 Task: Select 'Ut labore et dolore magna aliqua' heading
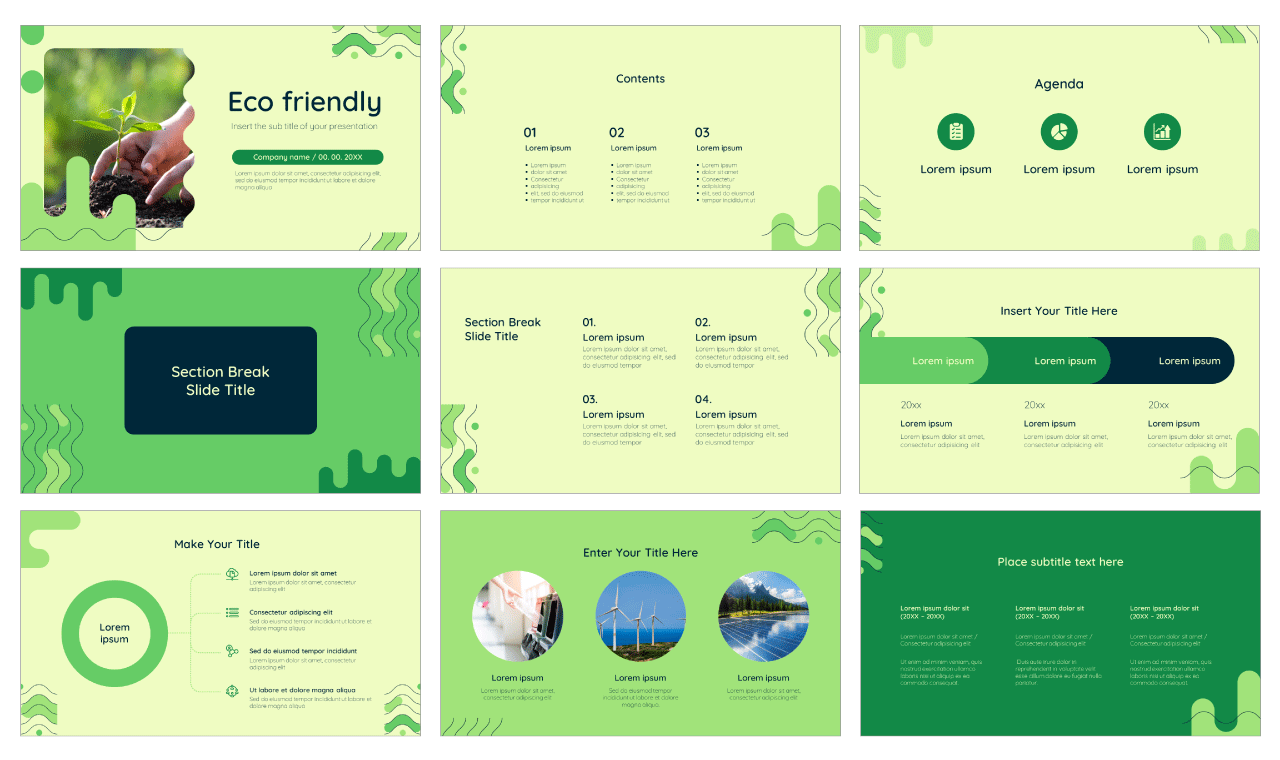[302, 690]
